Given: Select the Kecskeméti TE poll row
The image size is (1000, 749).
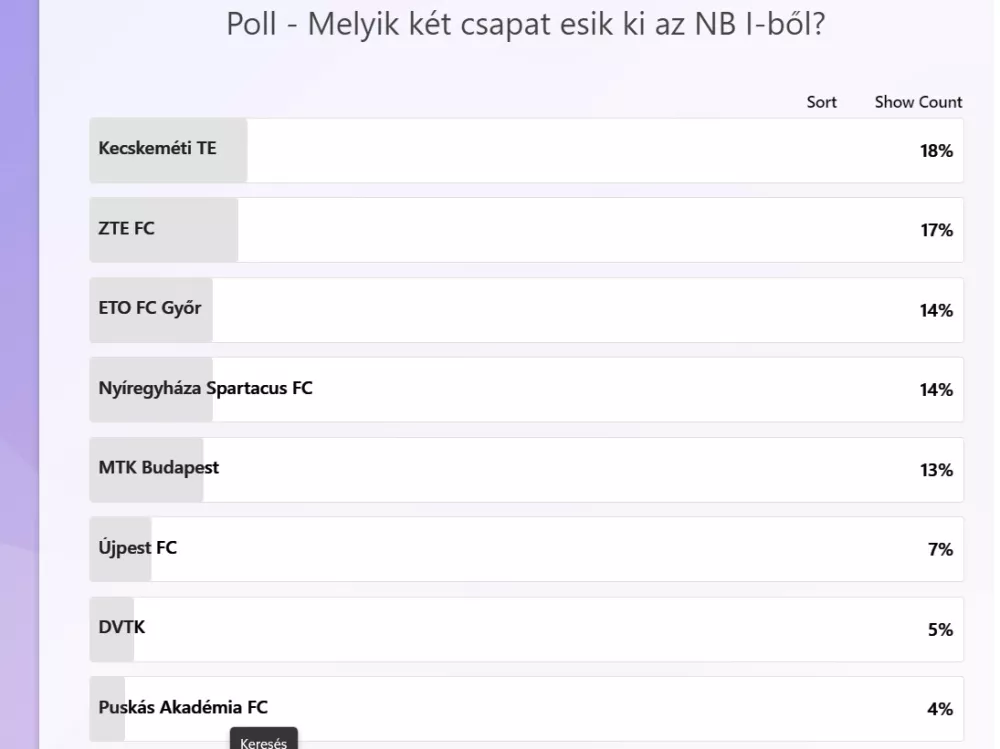Looking at the screenshot, I should [x=526, y=151].
